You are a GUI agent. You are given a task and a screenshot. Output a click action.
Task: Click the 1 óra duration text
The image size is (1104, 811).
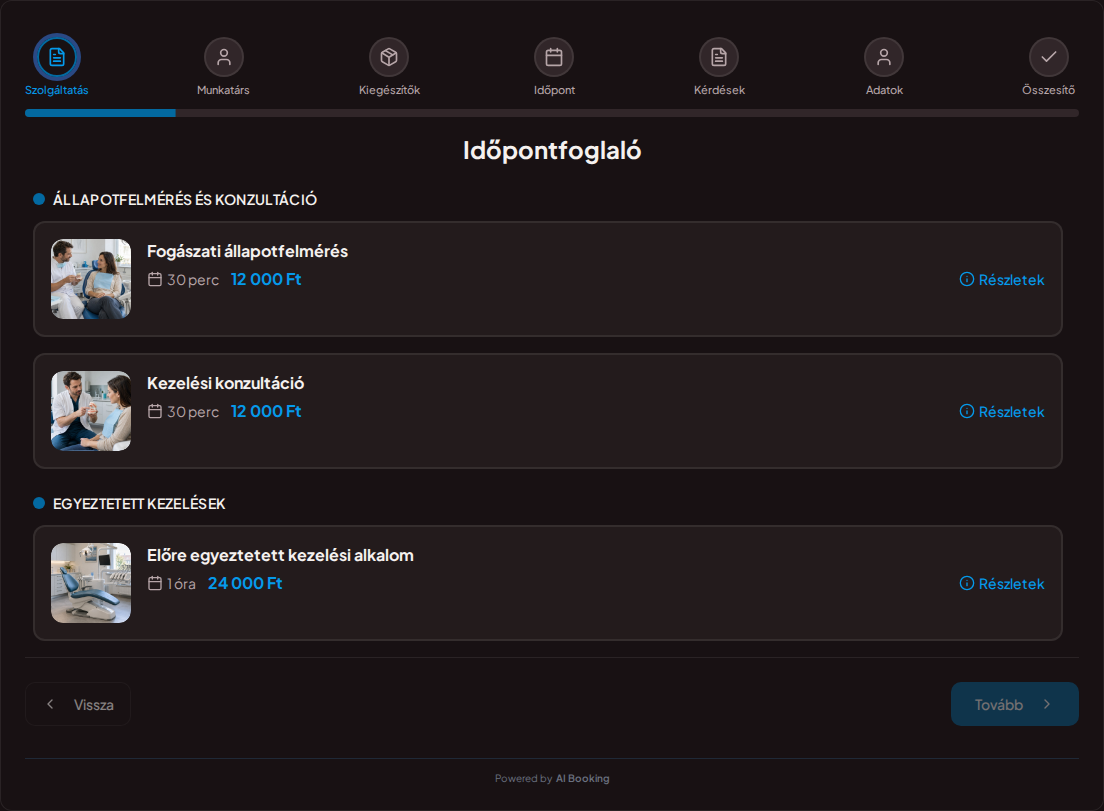181,584
